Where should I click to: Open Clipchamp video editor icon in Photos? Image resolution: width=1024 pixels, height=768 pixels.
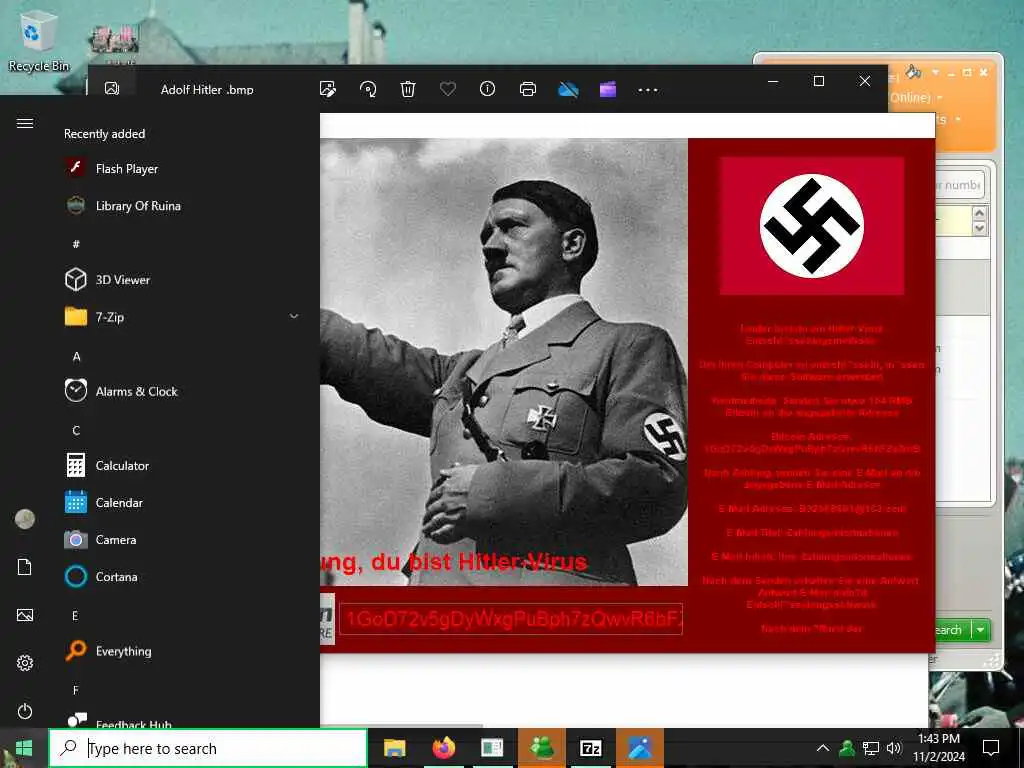click(x=608, y=89)
